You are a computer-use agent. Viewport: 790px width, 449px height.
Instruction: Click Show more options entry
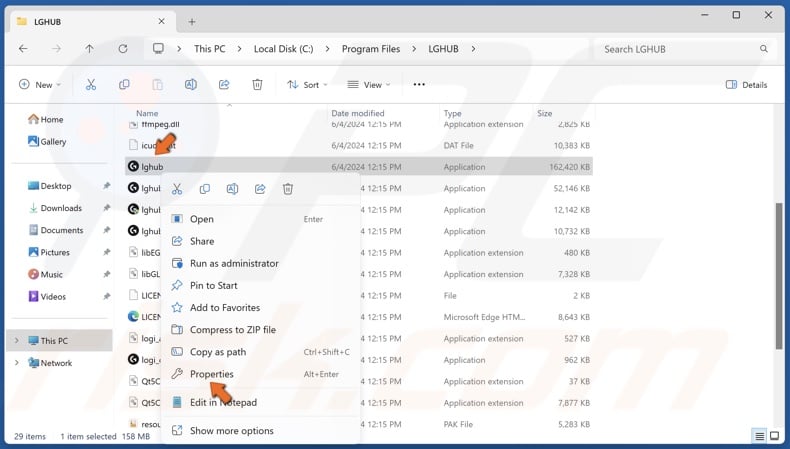click(x=231, y=431)
